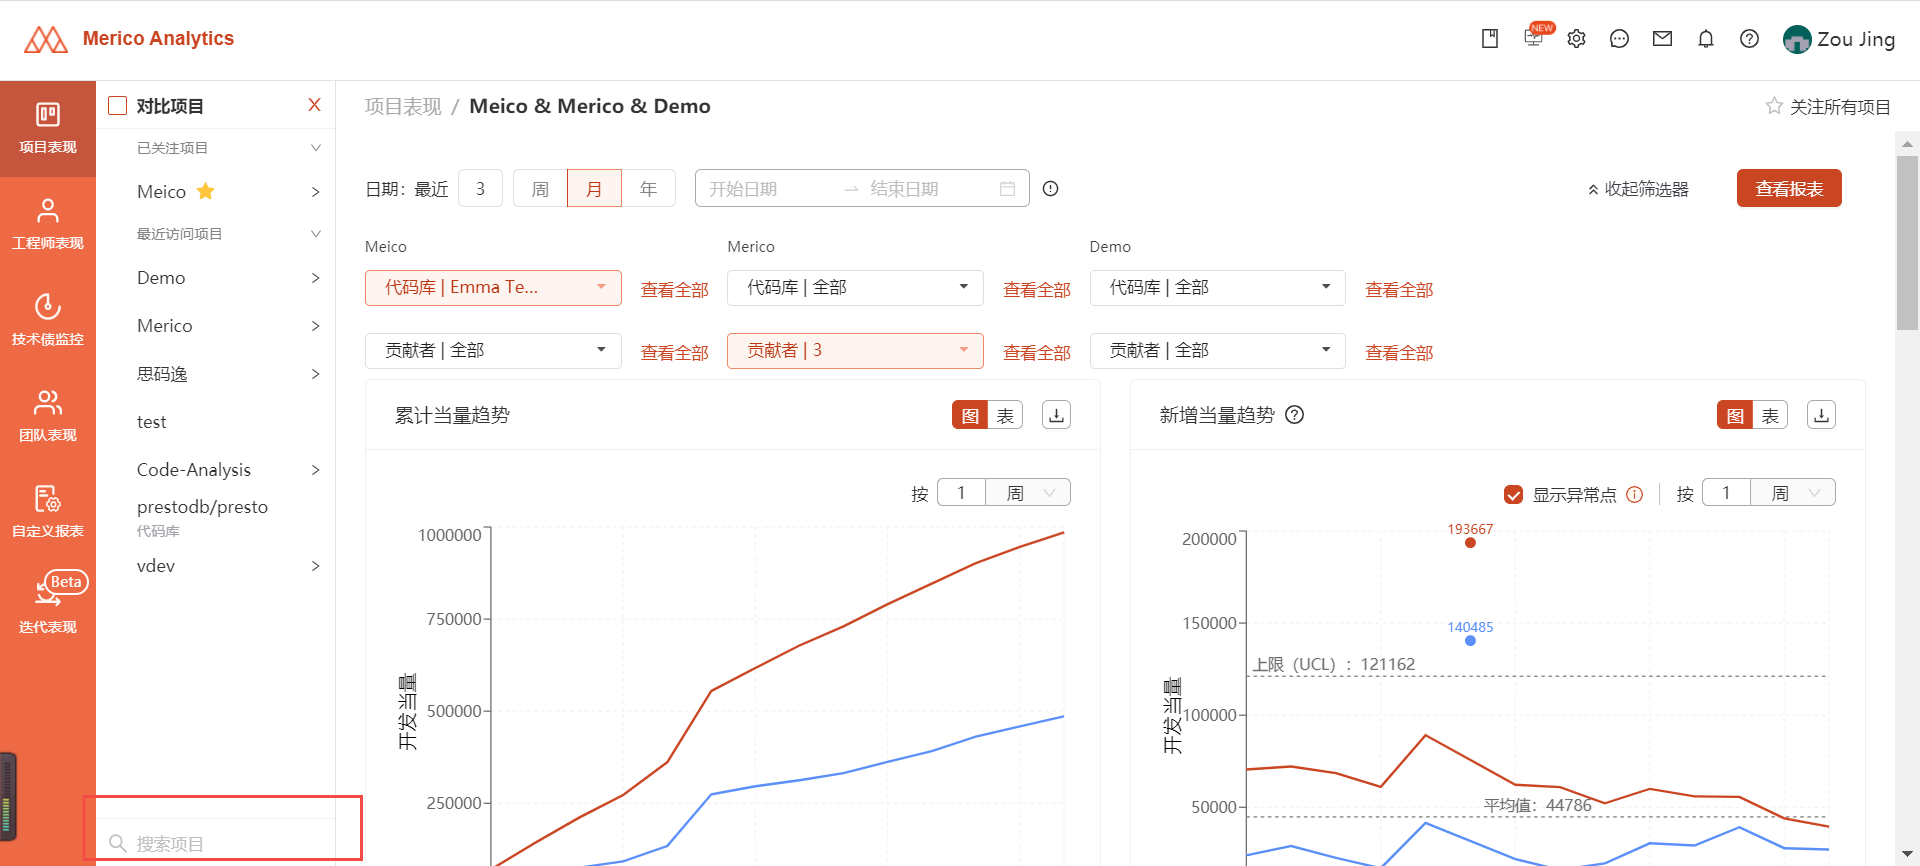Click 查看全部 beside Demo 代码库
1920x866 pixels.
[1399, 290]
